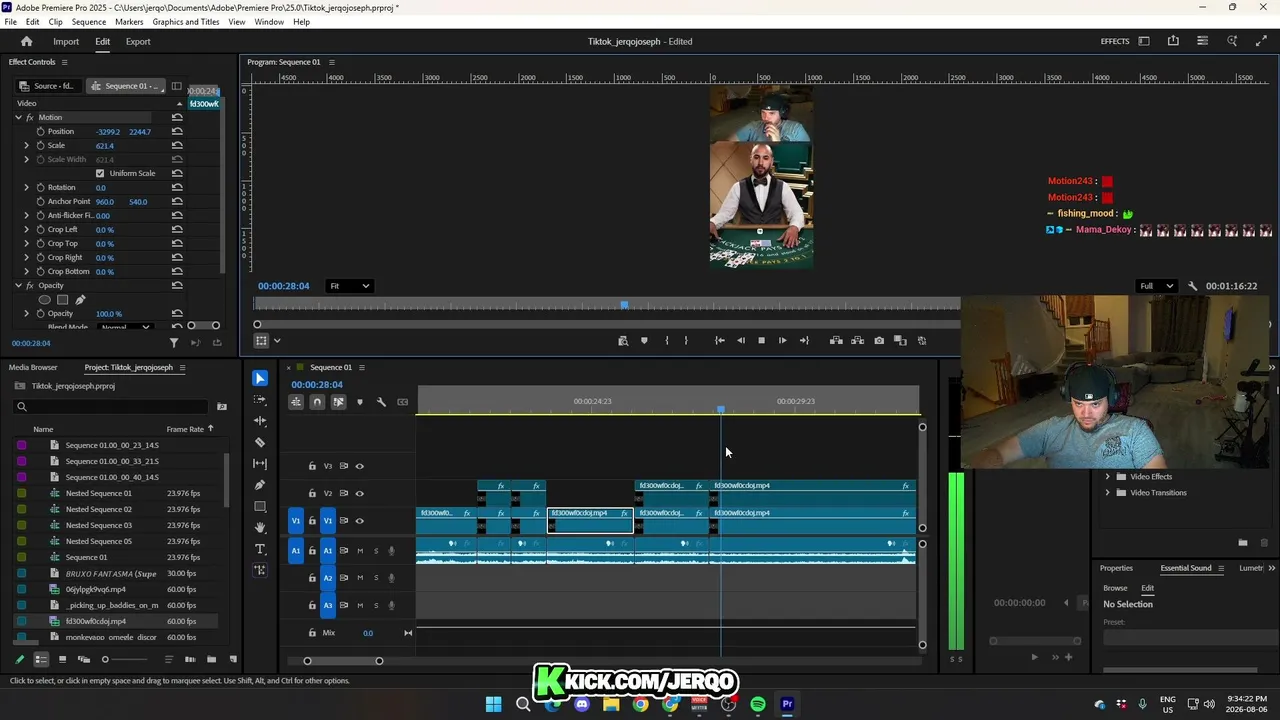Click Find in project search-bin icon

(222, 407)
